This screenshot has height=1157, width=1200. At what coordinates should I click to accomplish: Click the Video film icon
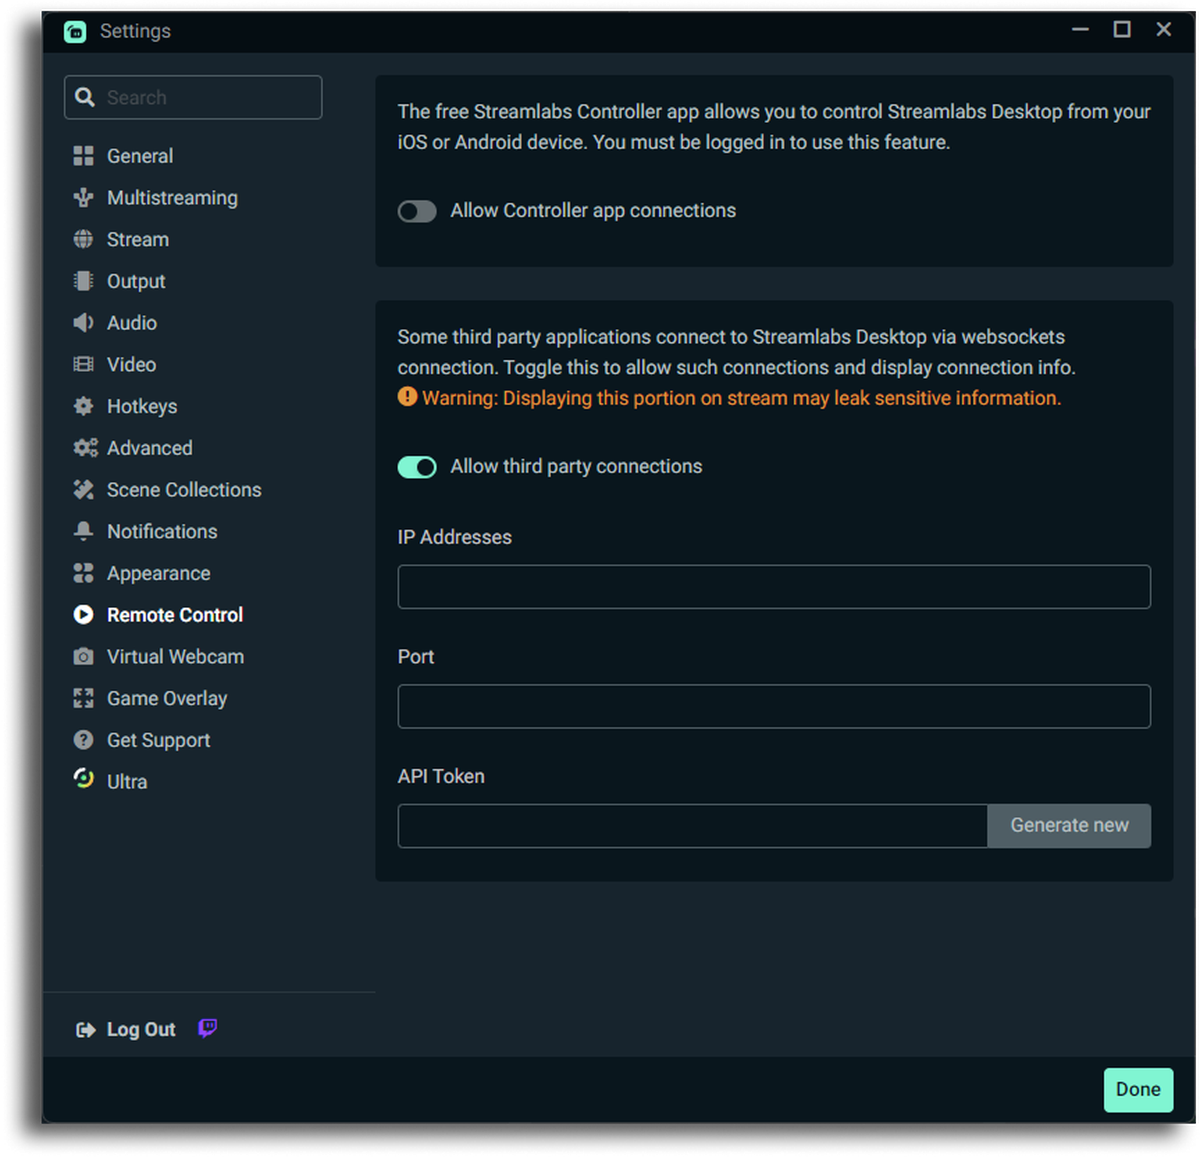pos(83,365)
